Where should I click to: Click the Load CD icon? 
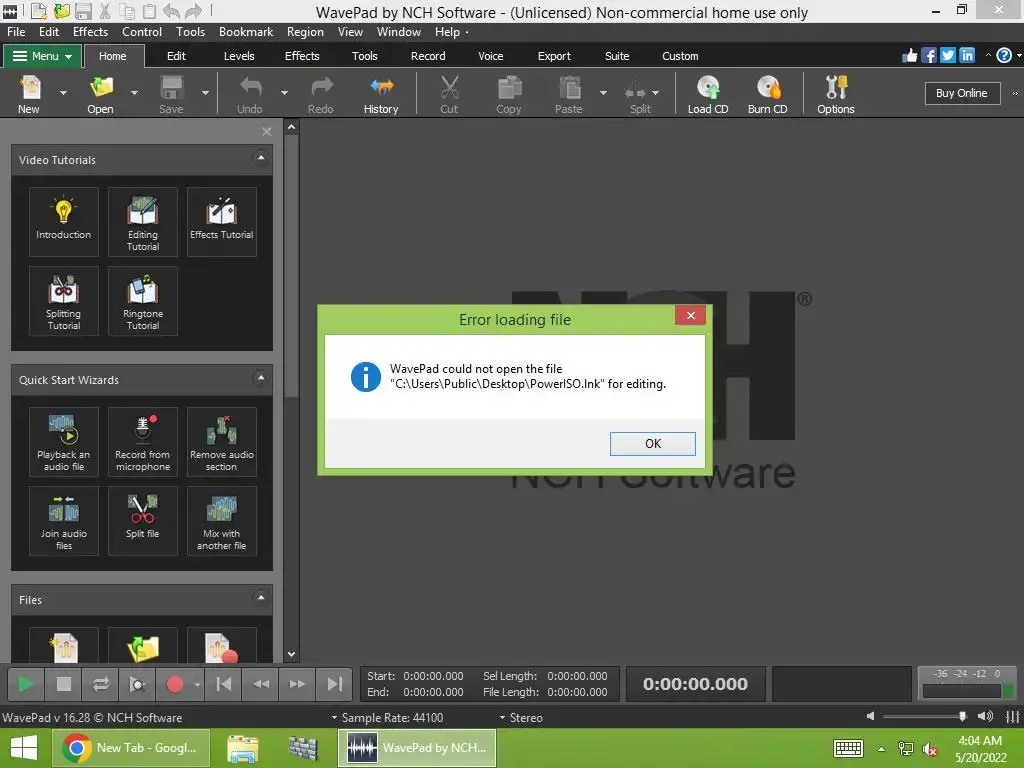pyautogui.click(x=708, y=94)
